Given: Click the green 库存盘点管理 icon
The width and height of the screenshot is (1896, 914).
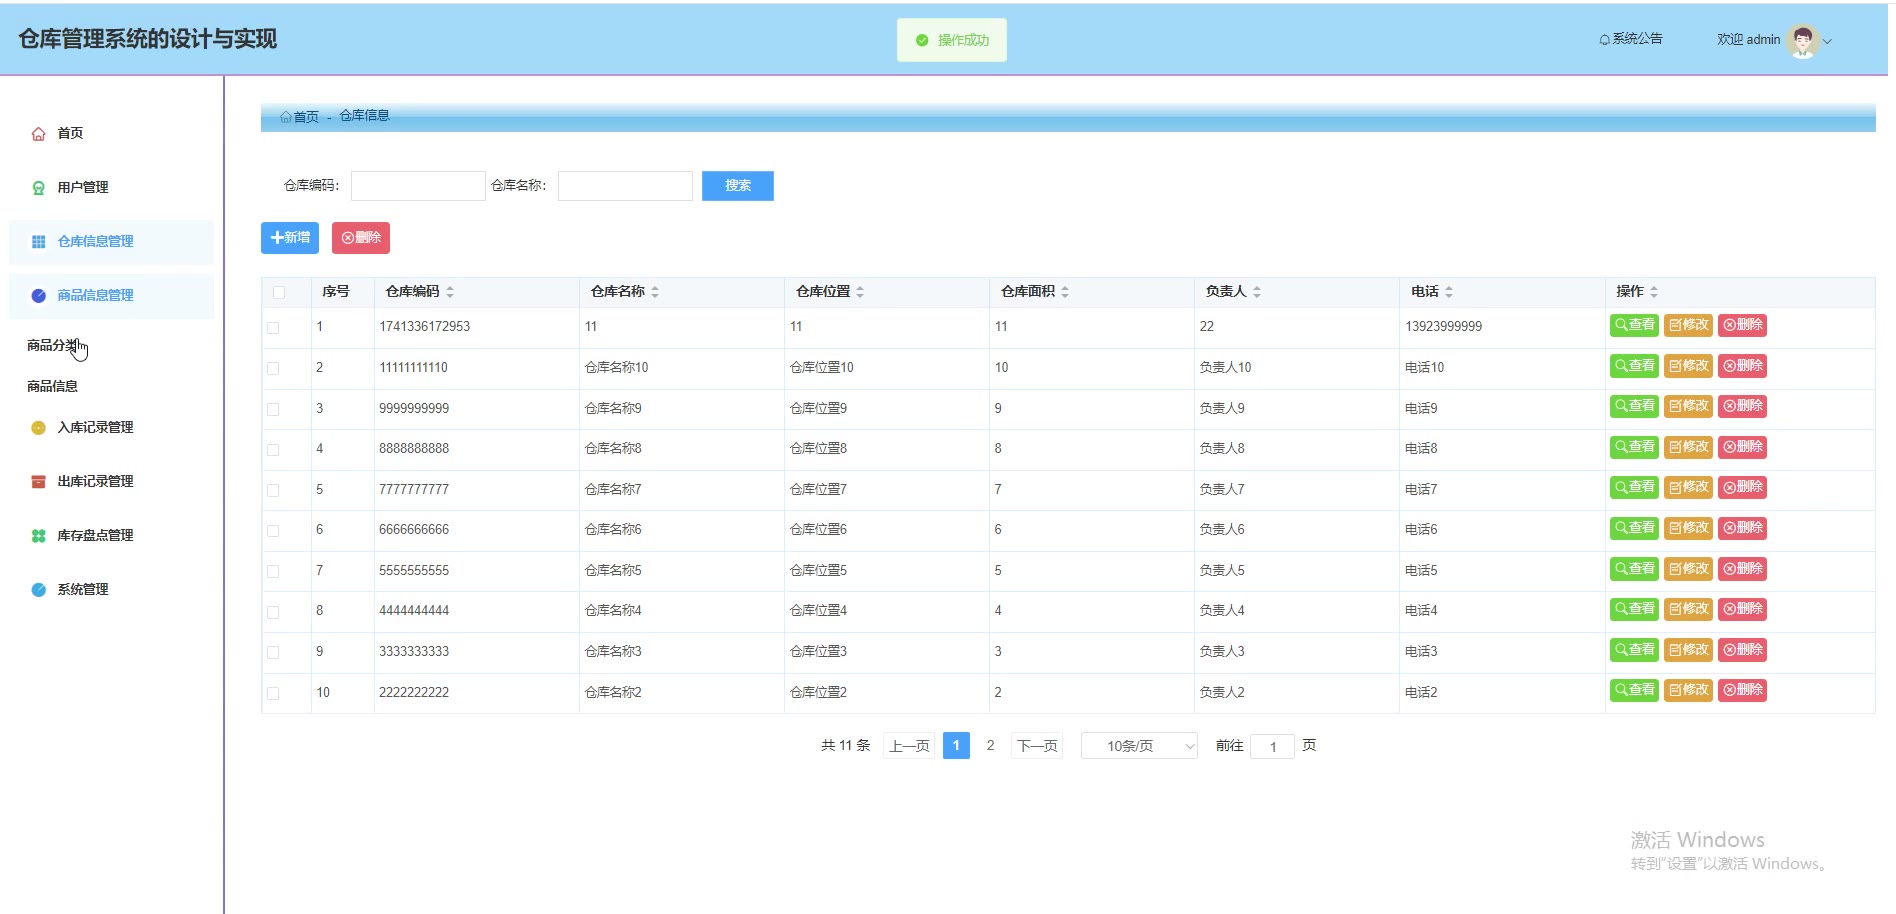Looking at the screenshot, I should pyautogui.click(x=38, y=536).
